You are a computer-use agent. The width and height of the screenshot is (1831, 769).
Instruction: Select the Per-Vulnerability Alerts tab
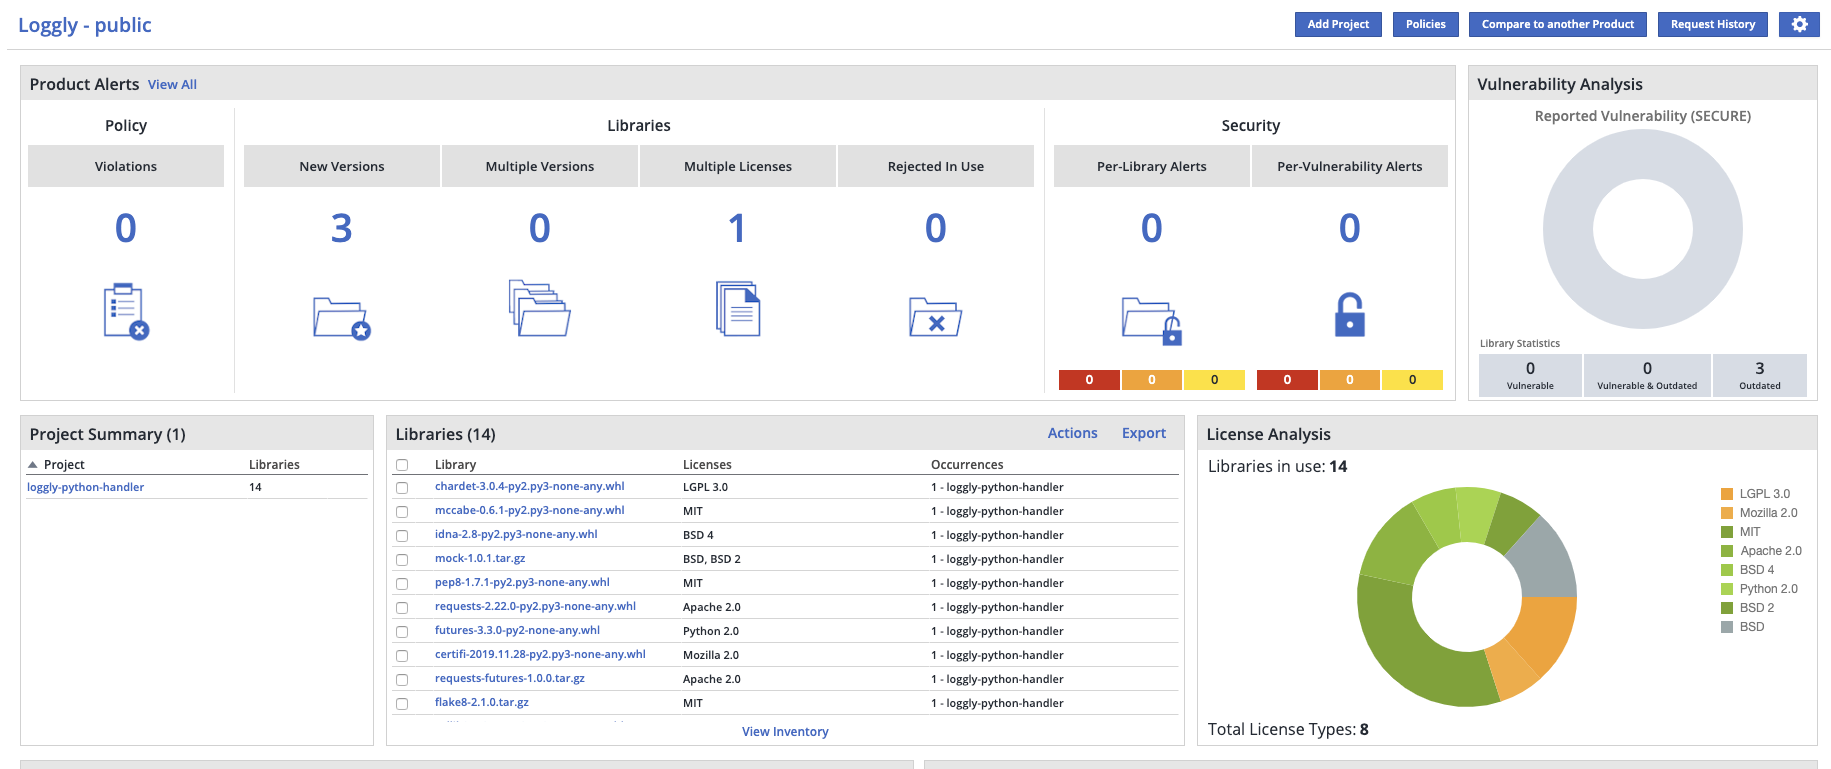[1350, 166]
